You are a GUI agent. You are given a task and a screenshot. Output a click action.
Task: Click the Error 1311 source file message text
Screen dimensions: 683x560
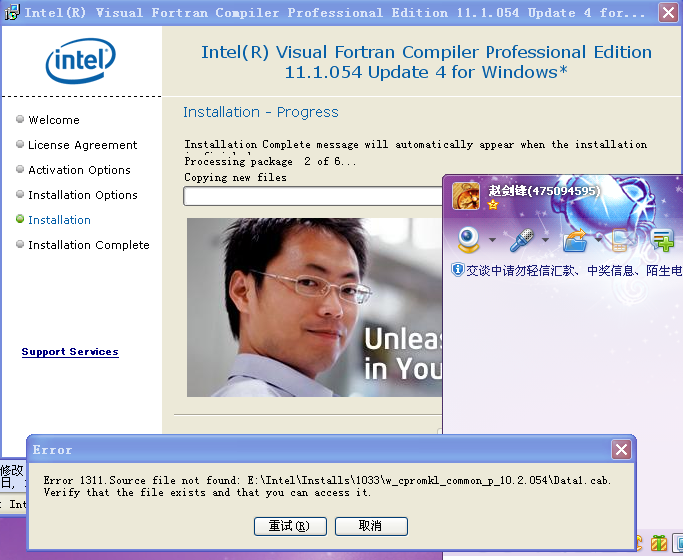coord(327,486)
